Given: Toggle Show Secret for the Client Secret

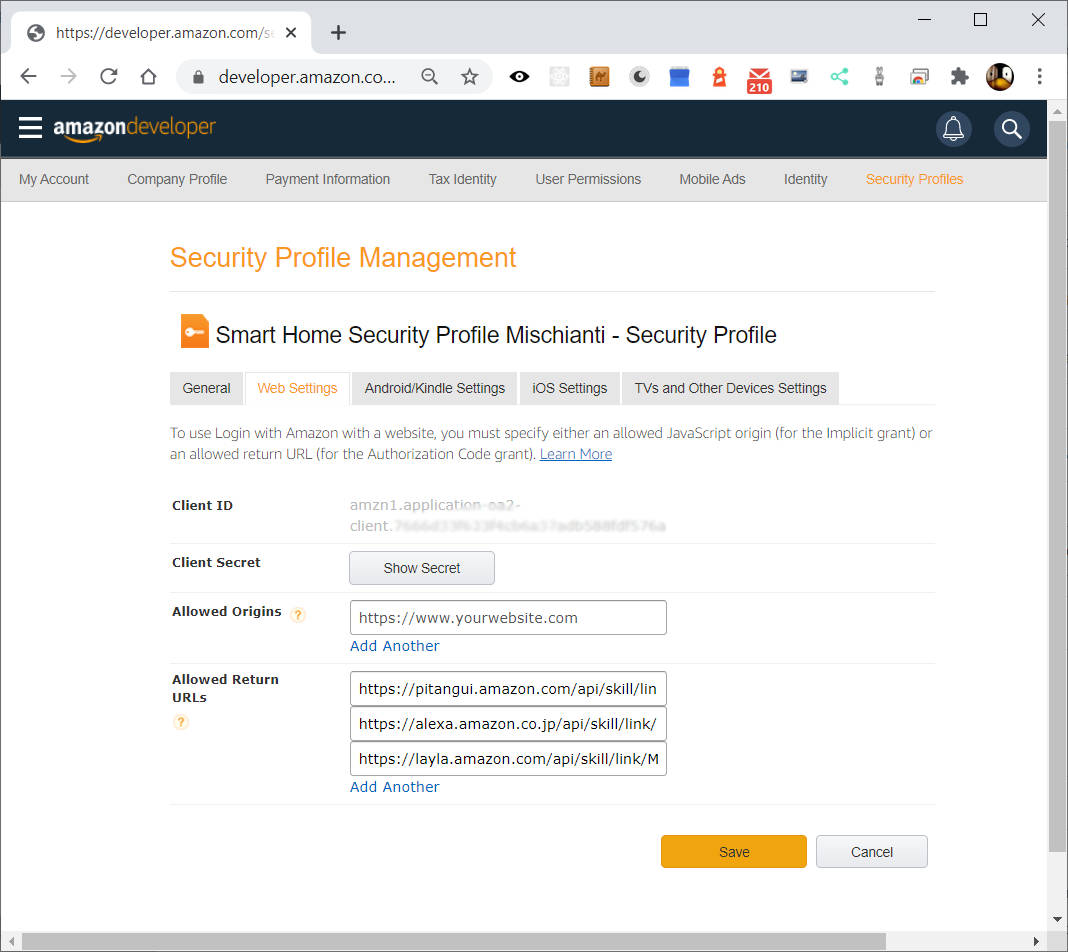Looking at the screenshot, I should 421,567.
